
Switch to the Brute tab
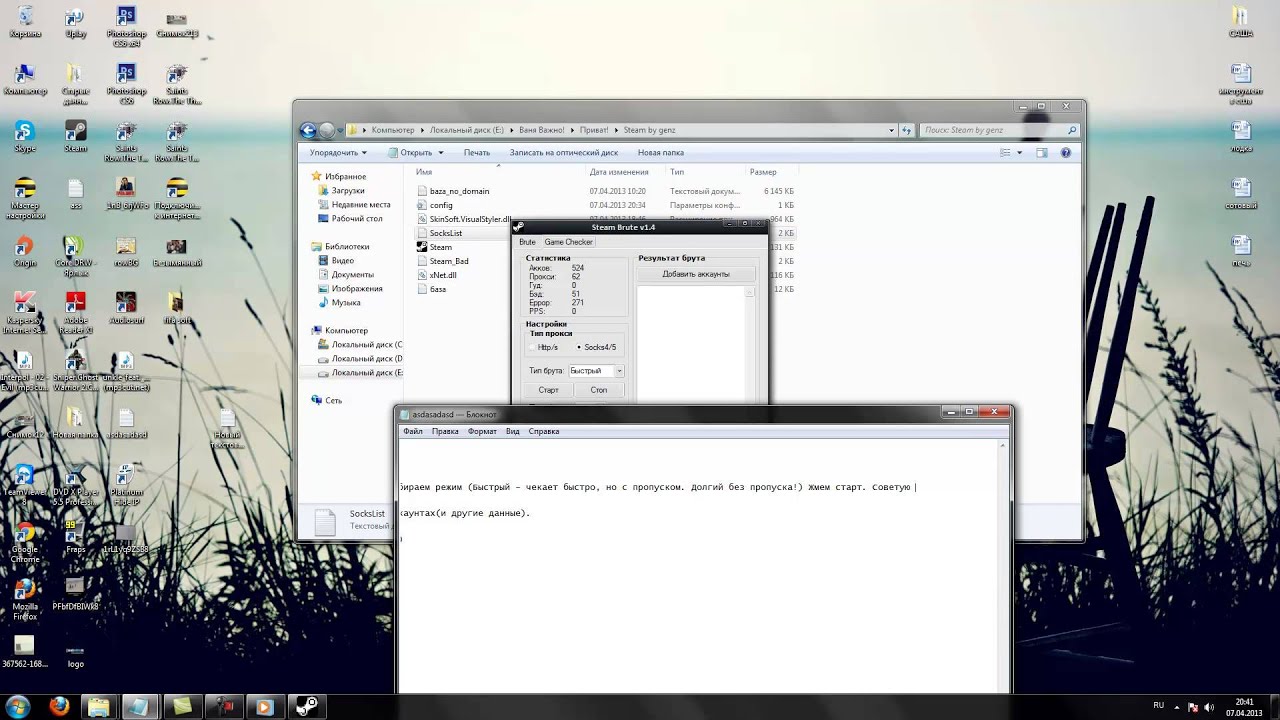[x=527, y=242]
